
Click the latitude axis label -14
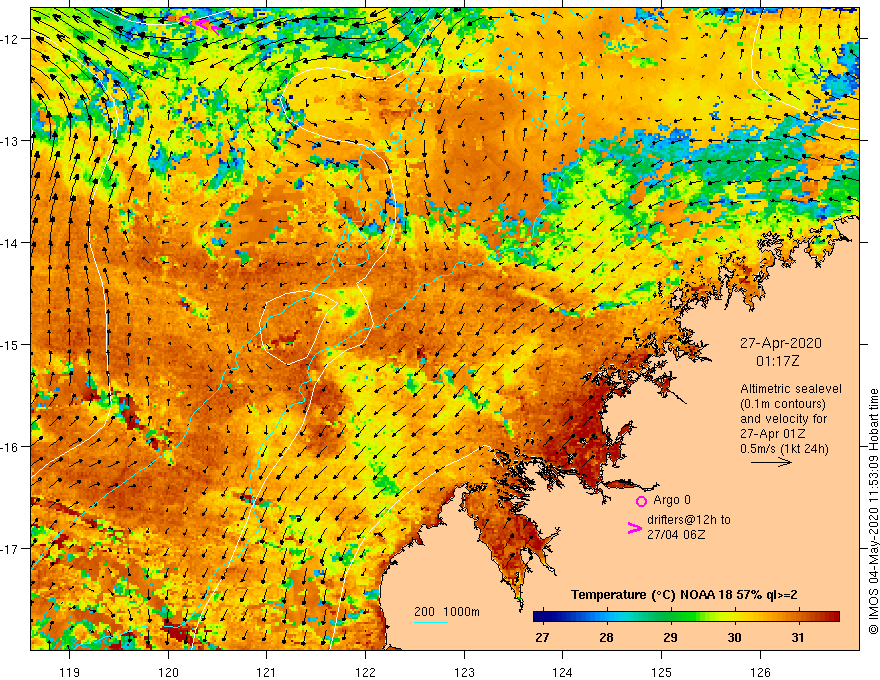click(10, 243)
